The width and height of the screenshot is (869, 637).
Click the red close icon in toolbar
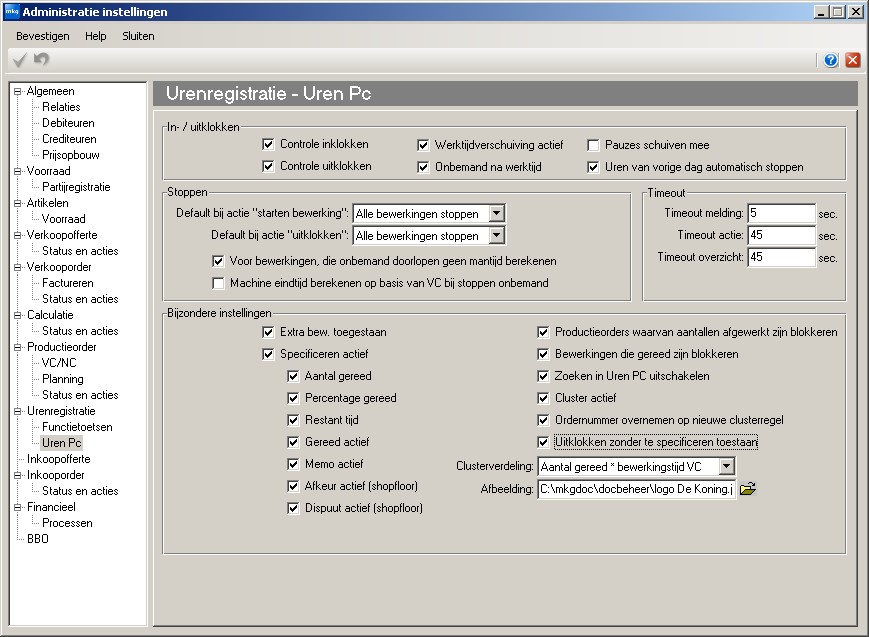coord(852,60)
